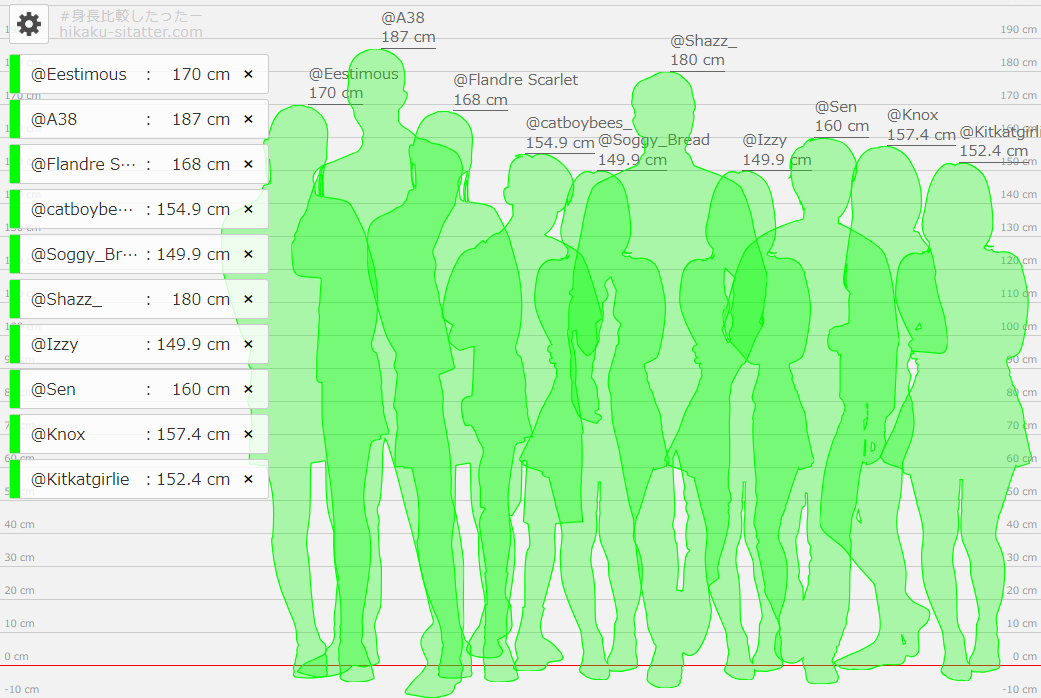Viewport: 1041px width, 698px height.
Task: Edit the @Knox name in the list
Action: (x=58, y=434)
